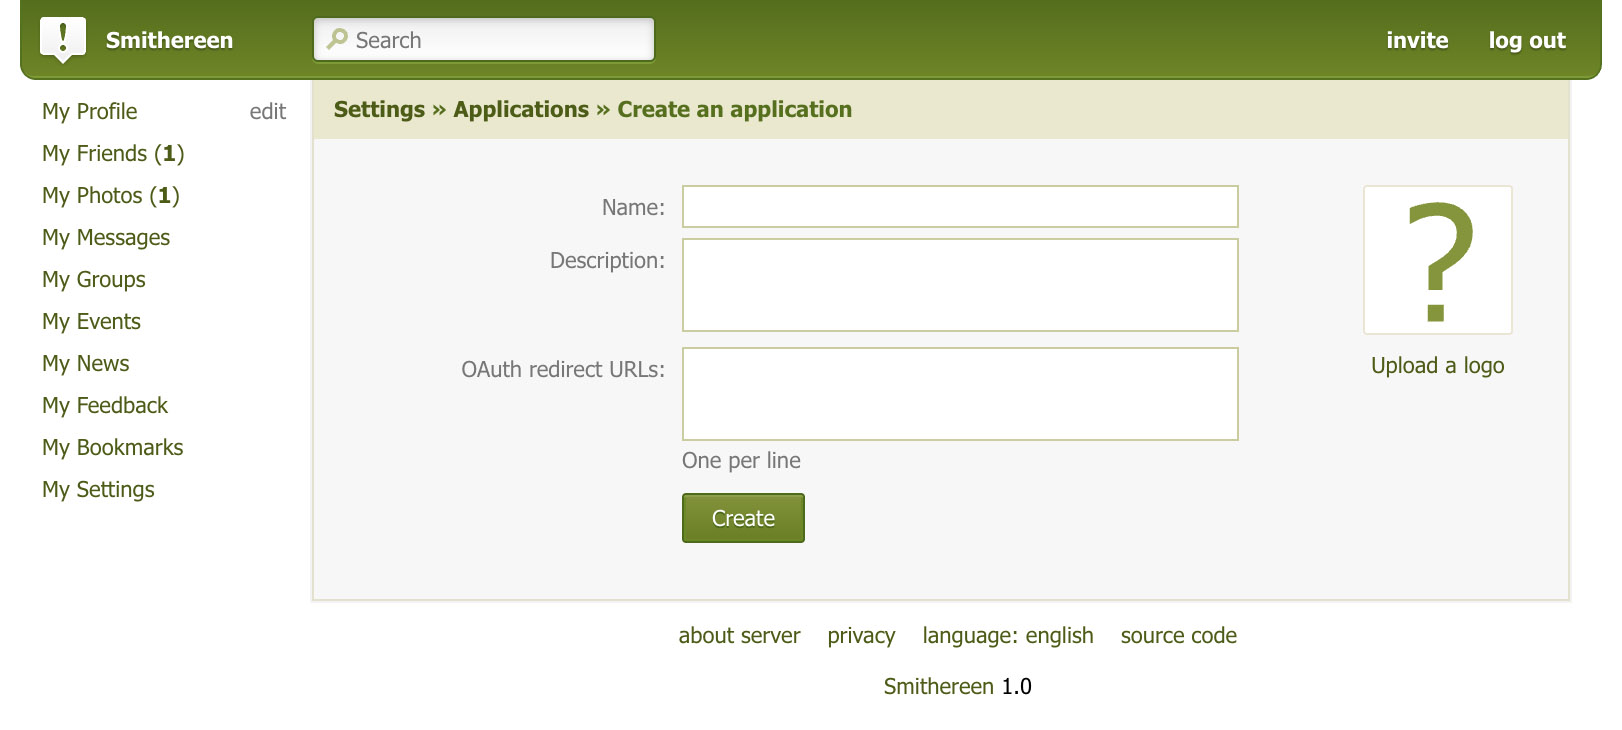This screenshot has height=730, width=1622.
Task: Open My Profile from sidebar
Action: click(x=90, y=112)
